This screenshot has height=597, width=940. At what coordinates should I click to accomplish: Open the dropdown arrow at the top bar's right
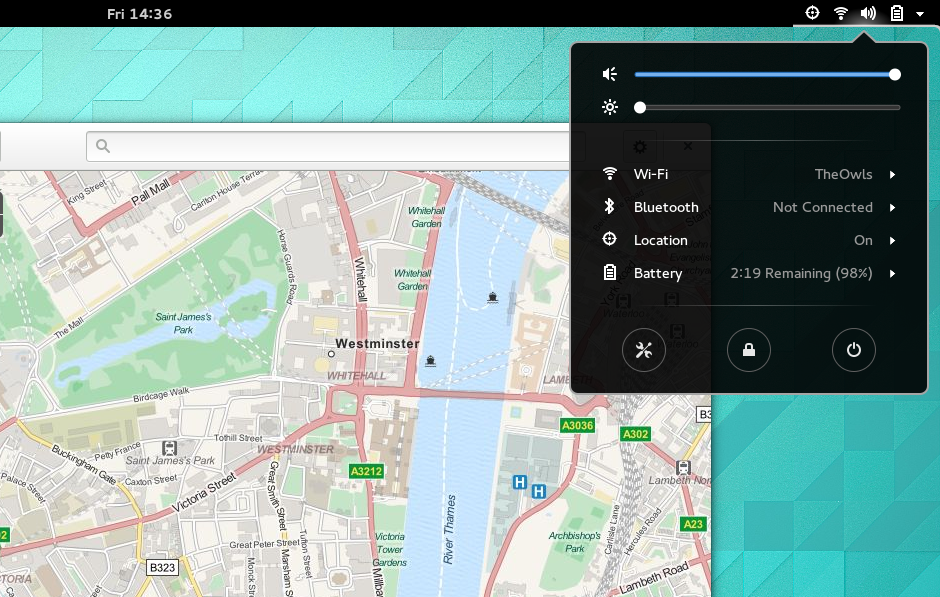(x=918, y=13)
